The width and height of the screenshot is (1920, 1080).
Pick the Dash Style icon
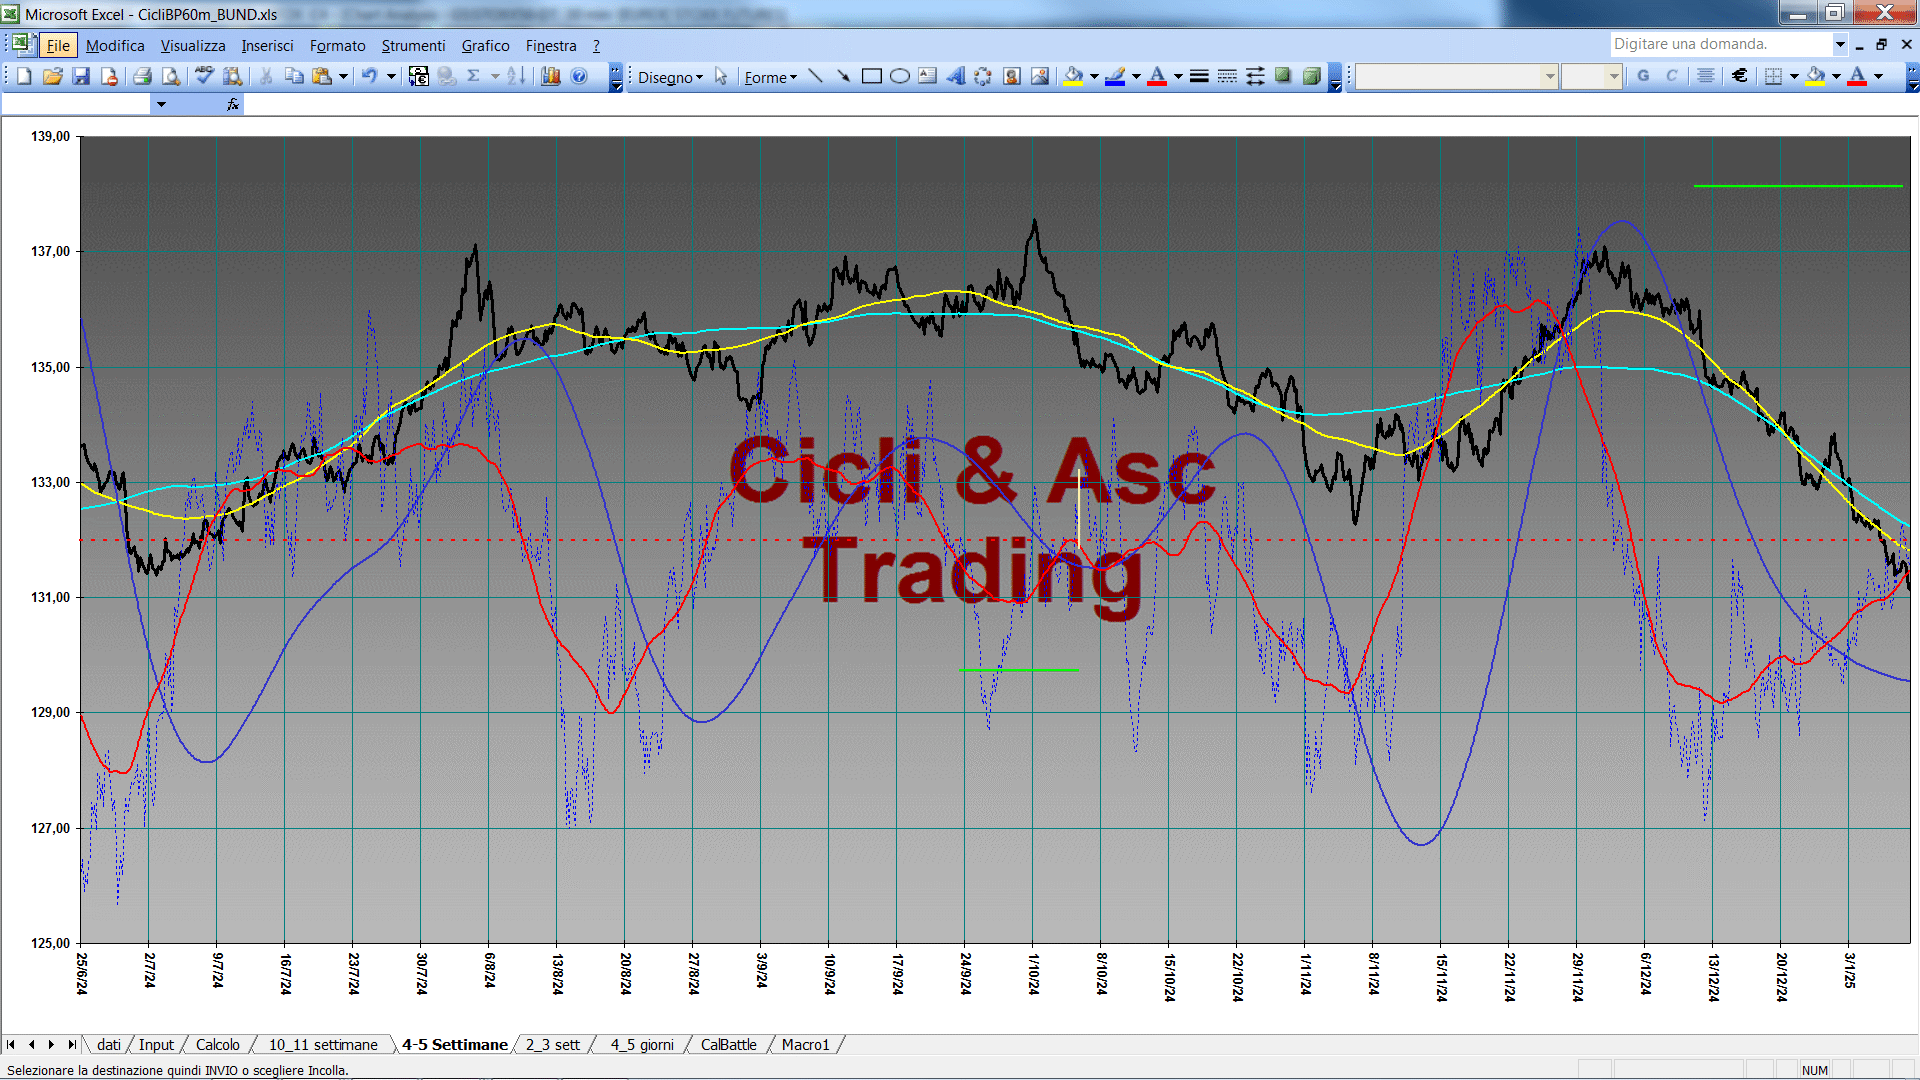[1227, 76]
